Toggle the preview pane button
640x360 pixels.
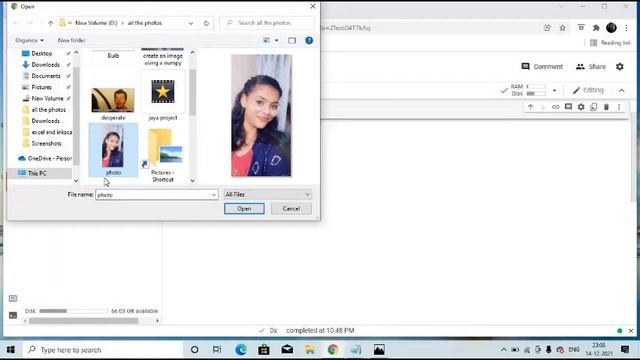pyautogui.click(x=292, y=40)
